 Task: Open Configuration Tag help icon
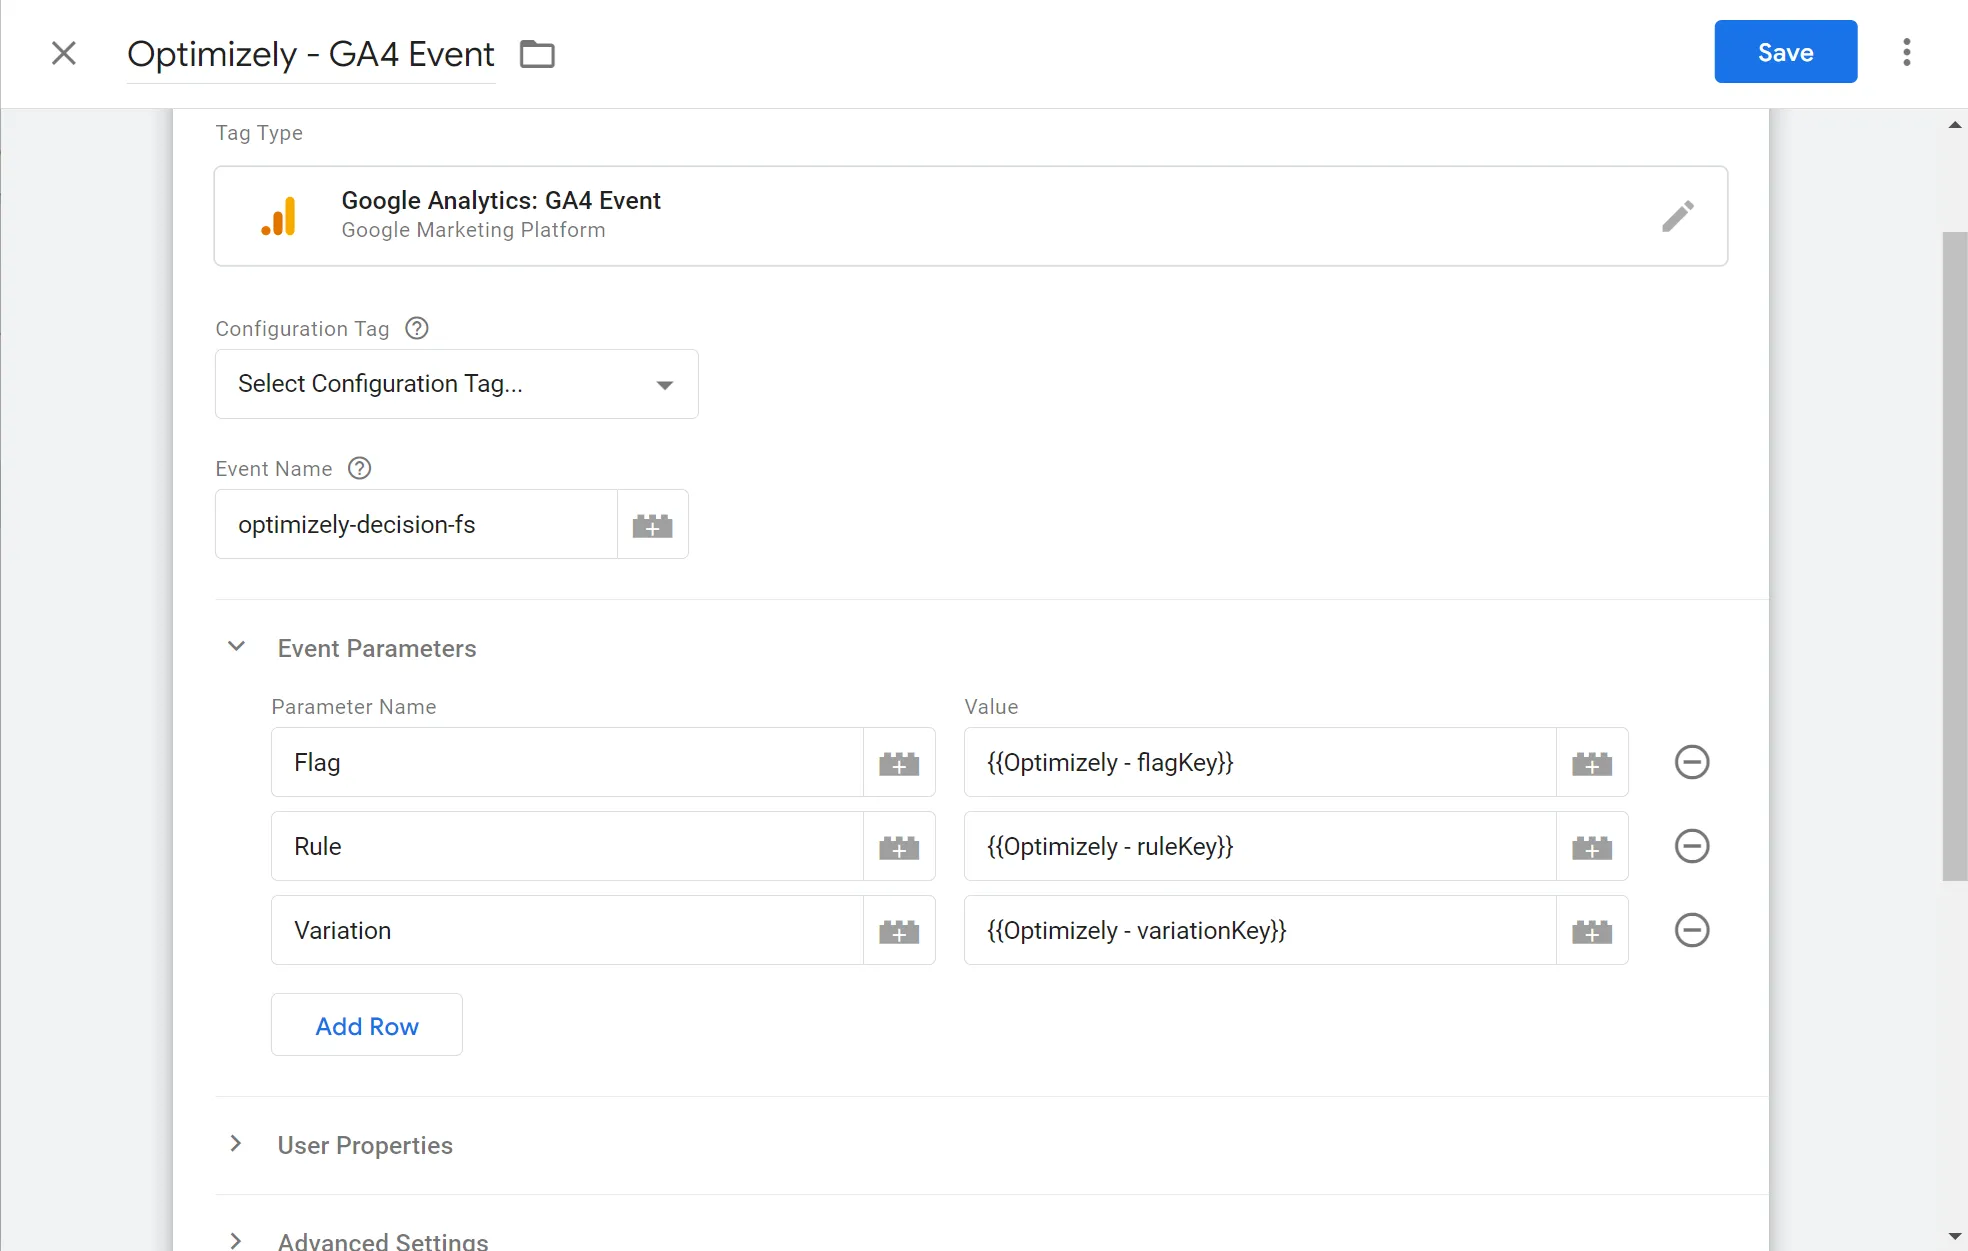point(417,328)
